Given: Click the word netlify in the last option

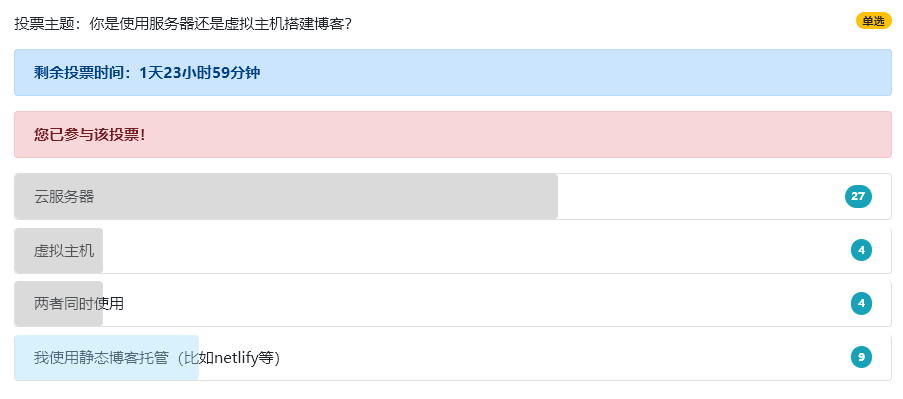Looking at the screenshot, I should pos(236,358).
